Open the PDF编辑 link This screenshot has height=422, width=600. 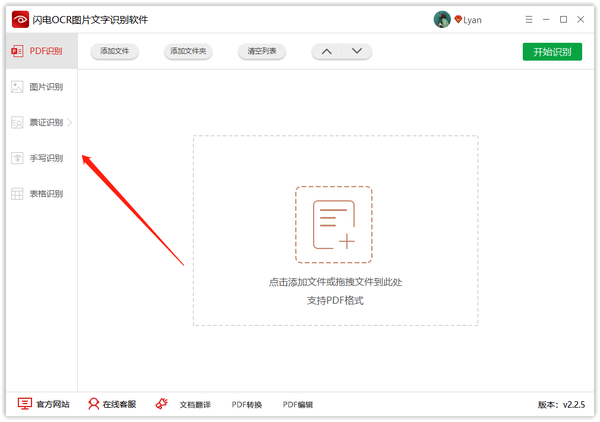(x=298, y=405)
